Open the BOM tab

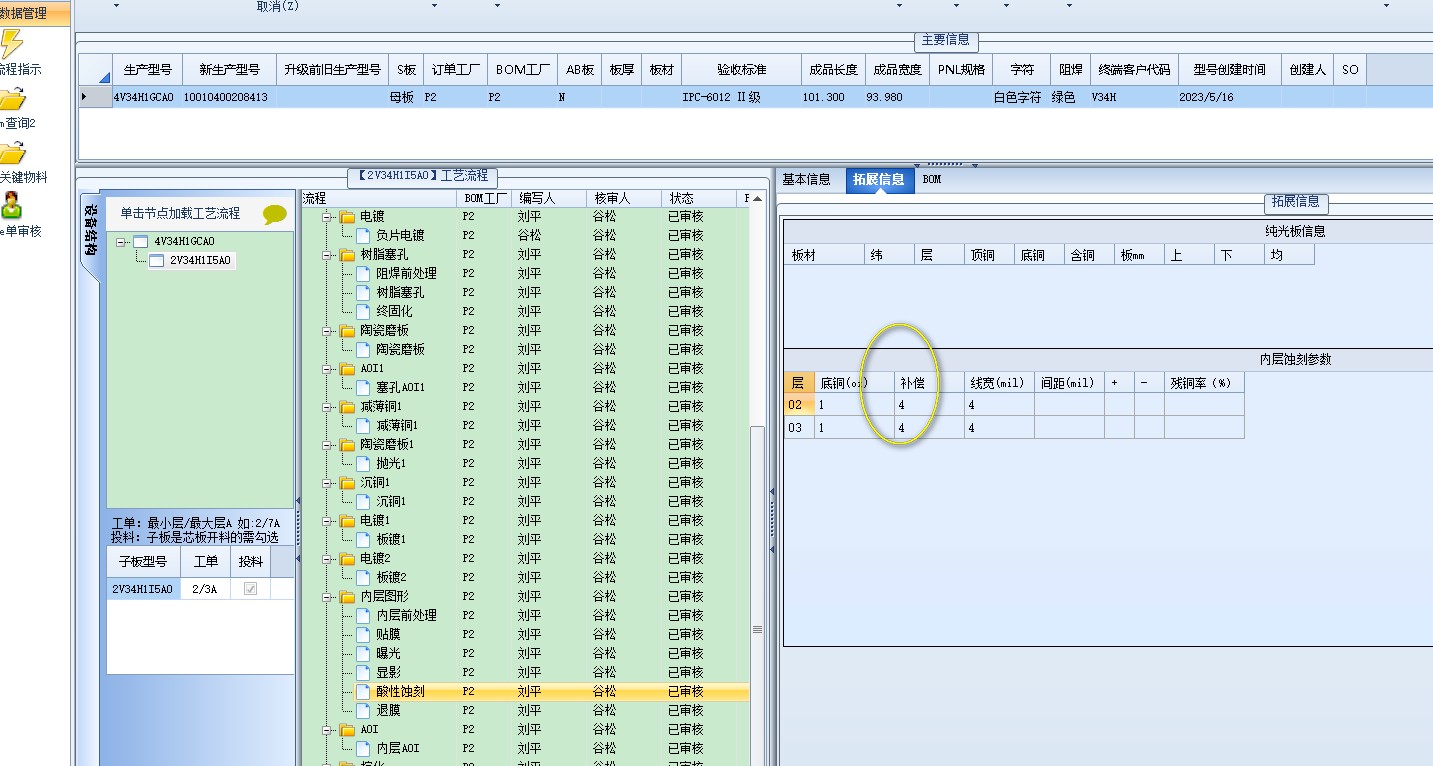(x=931, y=180)
